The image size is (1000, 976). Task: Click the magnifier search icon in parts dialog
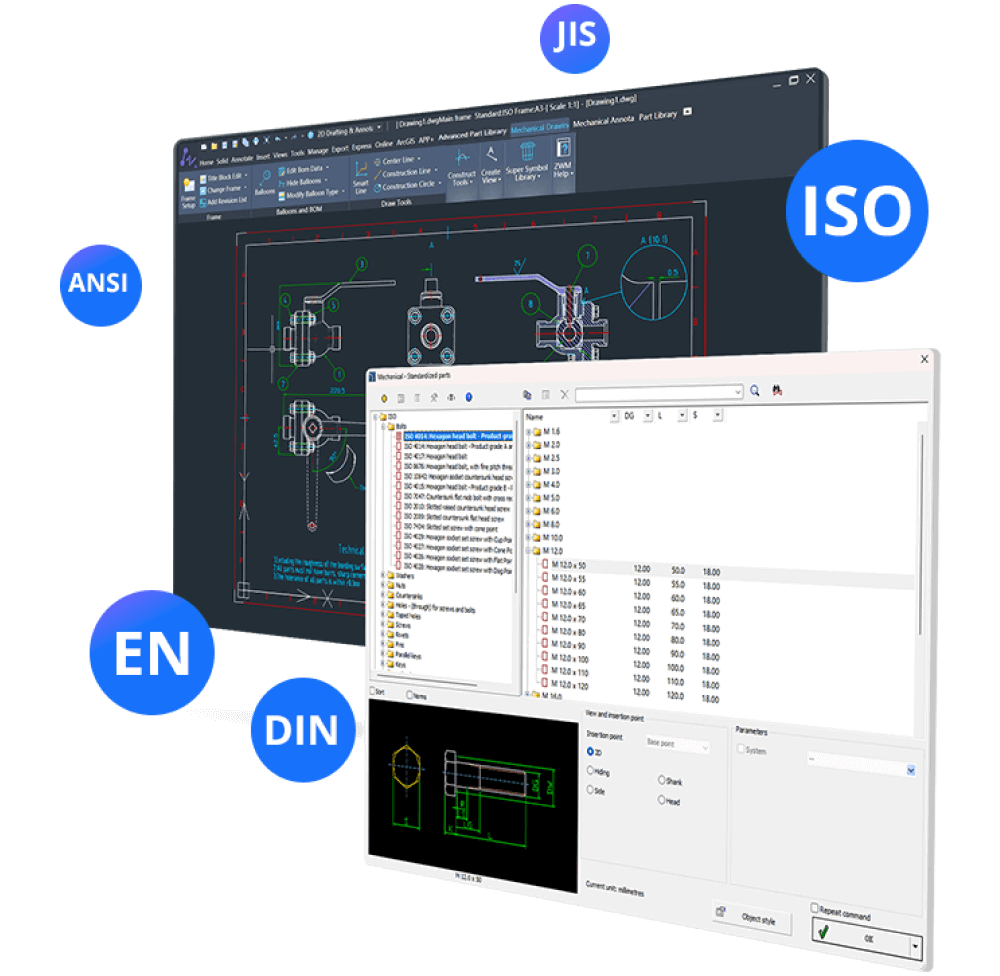(756, 391)
